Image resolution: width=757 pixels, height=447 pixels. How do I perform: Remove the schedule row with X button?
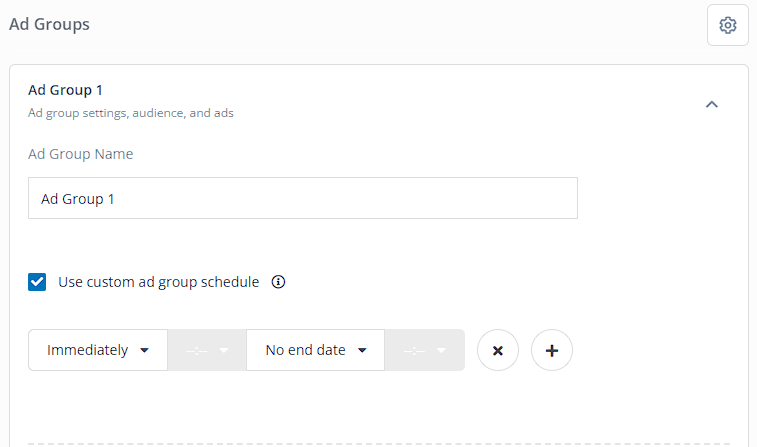pos(498,350)
